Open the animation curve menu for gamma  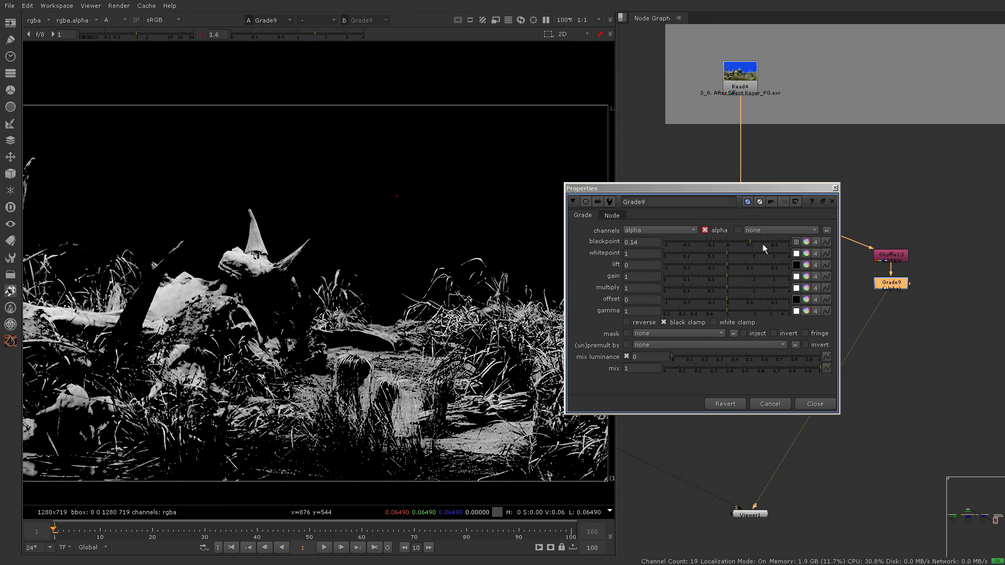(x=826, y=311)
